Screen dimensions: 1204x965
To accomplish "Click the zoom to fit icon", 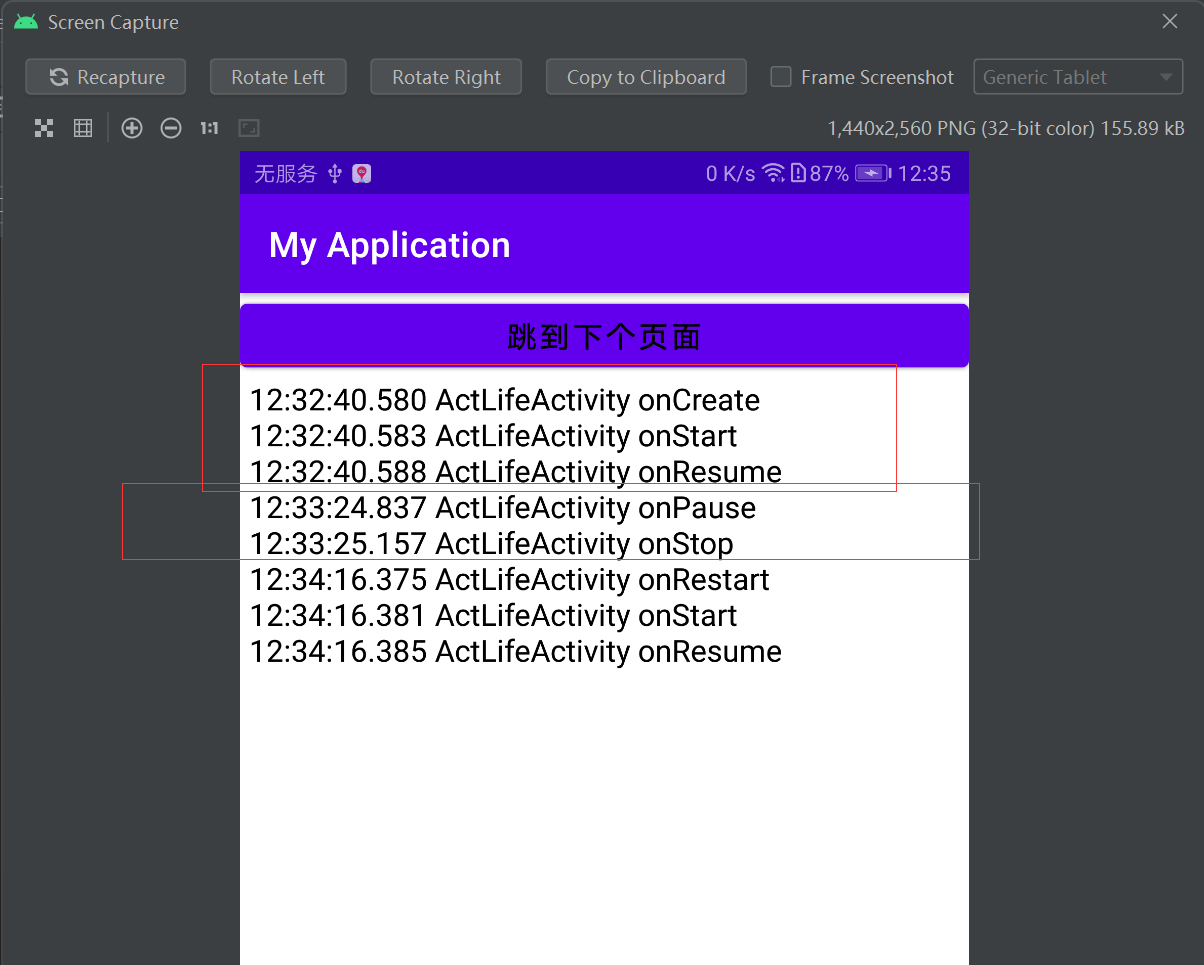I will [44, 128].
